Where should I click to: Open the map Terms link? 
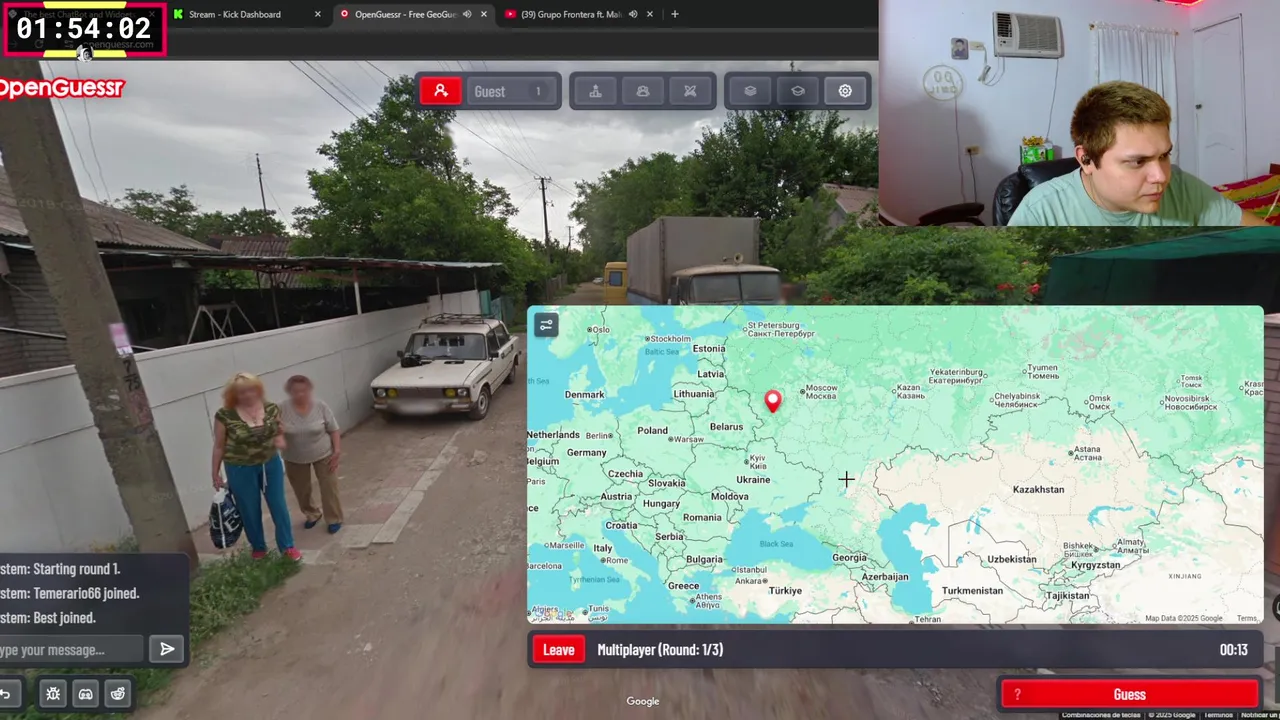[x=1246, y=618]
